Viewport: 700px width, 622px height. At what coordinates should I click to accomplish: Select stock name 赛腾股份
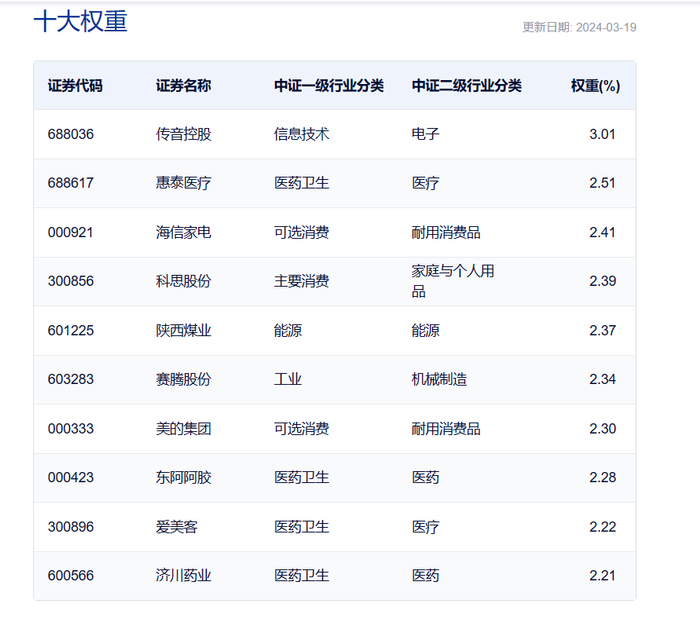coord(183,380)
